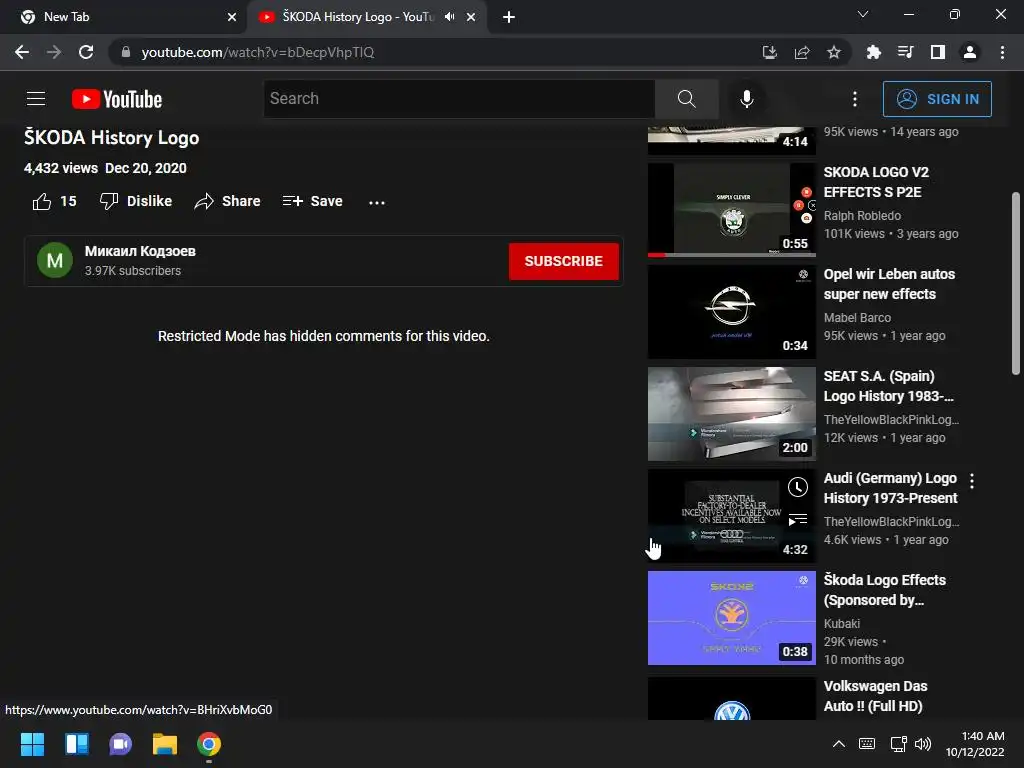1024x768 pixels.
Task: Open system volume control
Action: [923, 744]
